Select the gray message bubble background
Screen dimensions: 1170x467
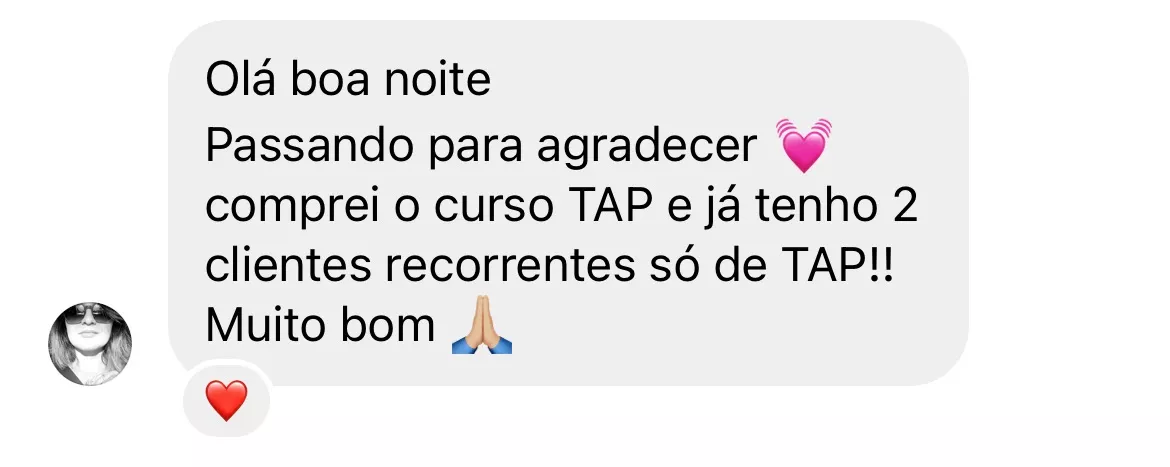pos(569,203)
